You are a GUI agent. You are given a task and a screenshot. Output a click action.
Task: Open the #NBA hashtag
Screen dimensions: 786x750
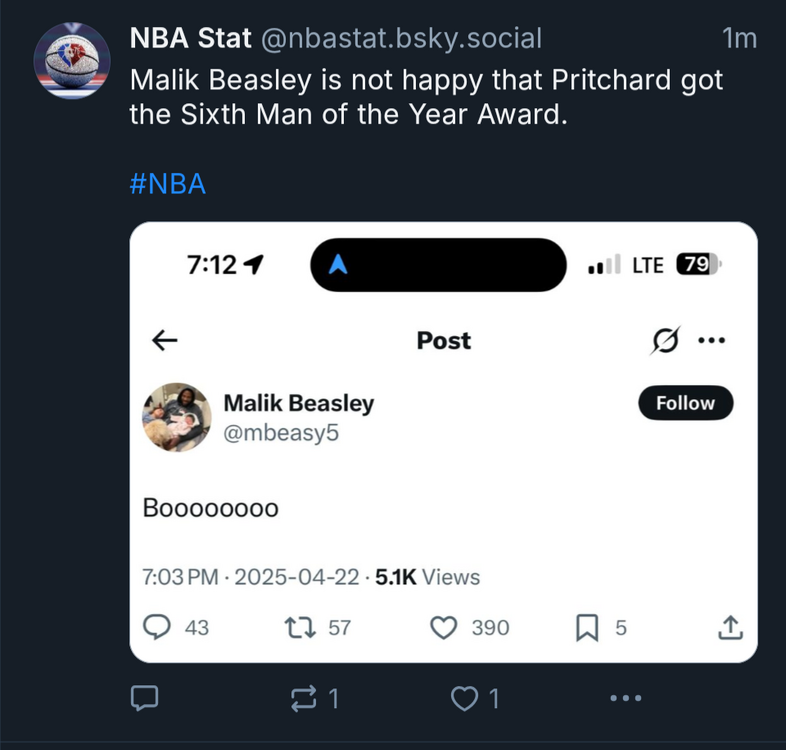pyautogui.click(x=168, y=184)
